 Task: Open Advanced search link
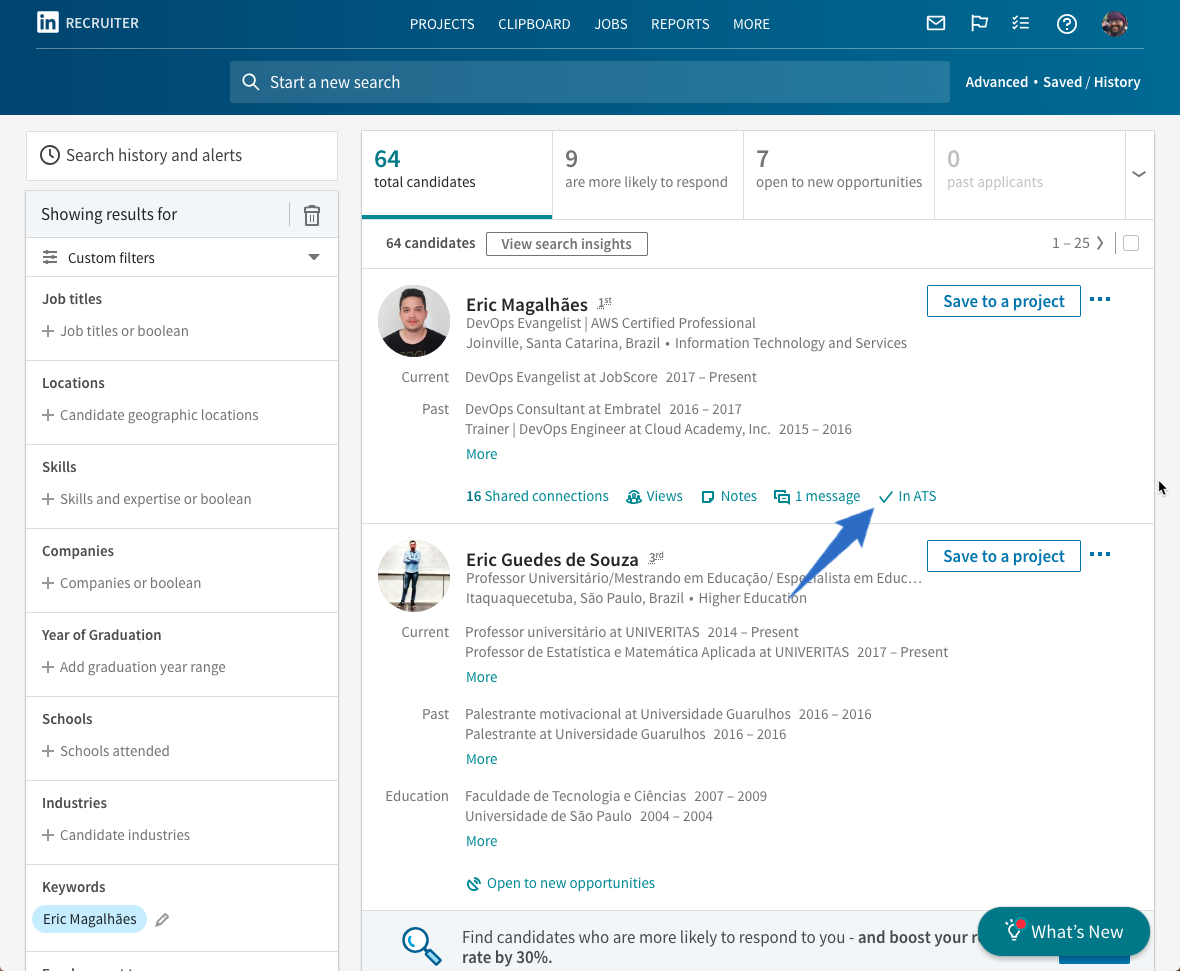coord(996,82)
